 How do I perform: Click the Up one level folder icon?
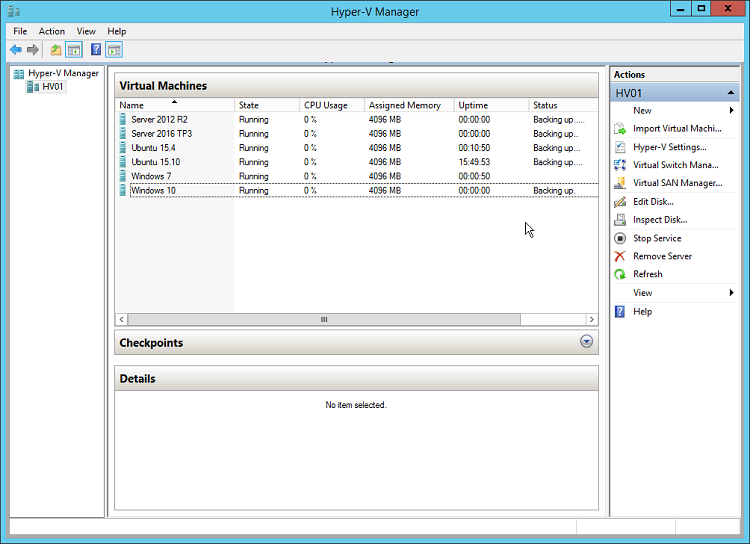tap(56, 49)
